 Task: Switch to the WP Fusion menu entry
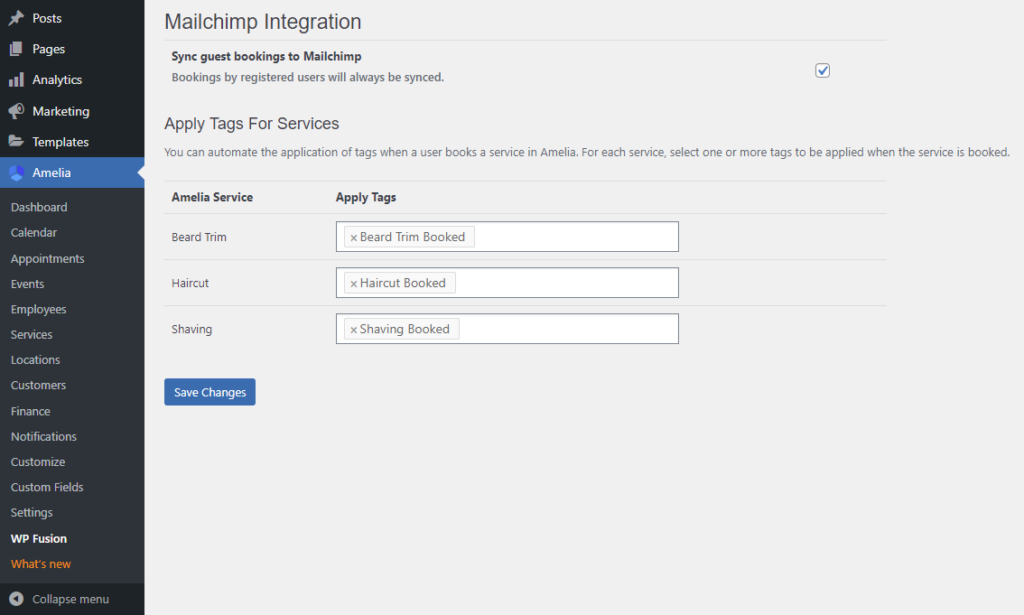coord(38,538)
